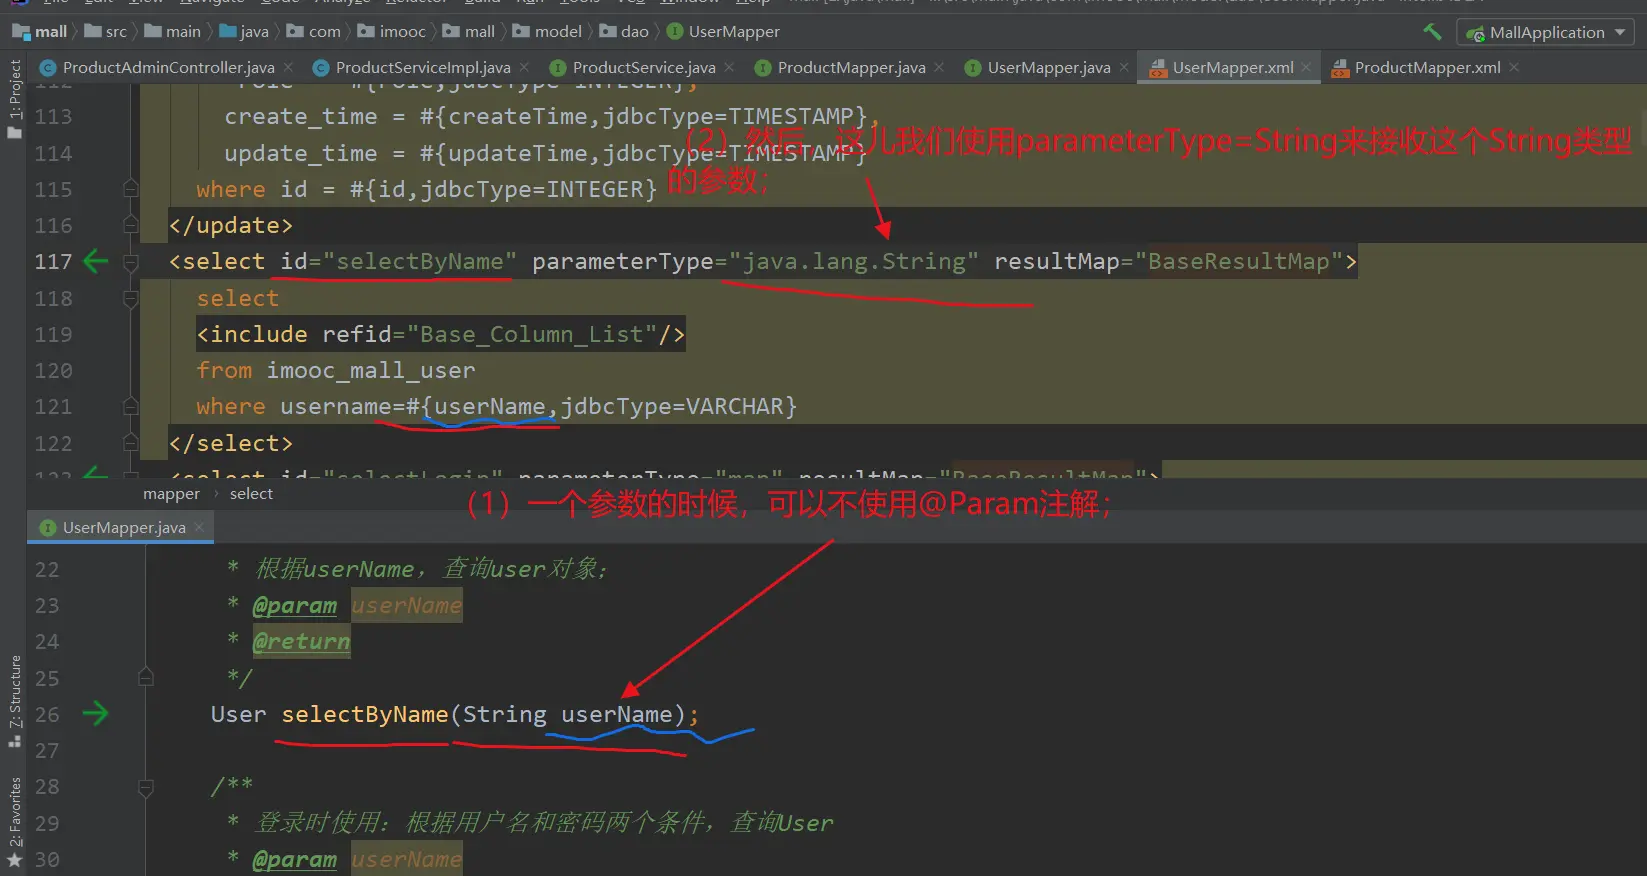Click the gutter navigation arrow on line 117
This screenshot has width=1647, height=876.
coord(95,262)
